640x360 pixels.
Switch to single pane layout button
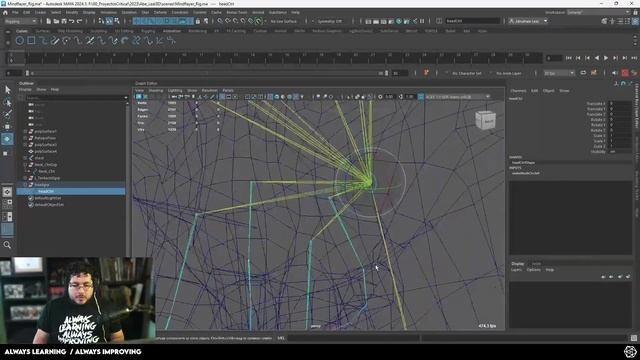point(7,191)
